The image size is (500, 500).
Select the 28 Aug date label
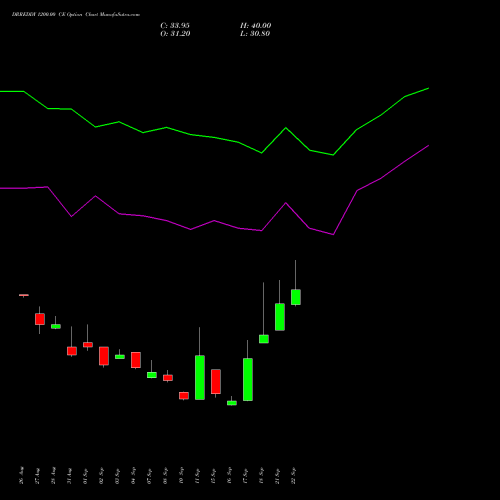(x=54, y=476)
